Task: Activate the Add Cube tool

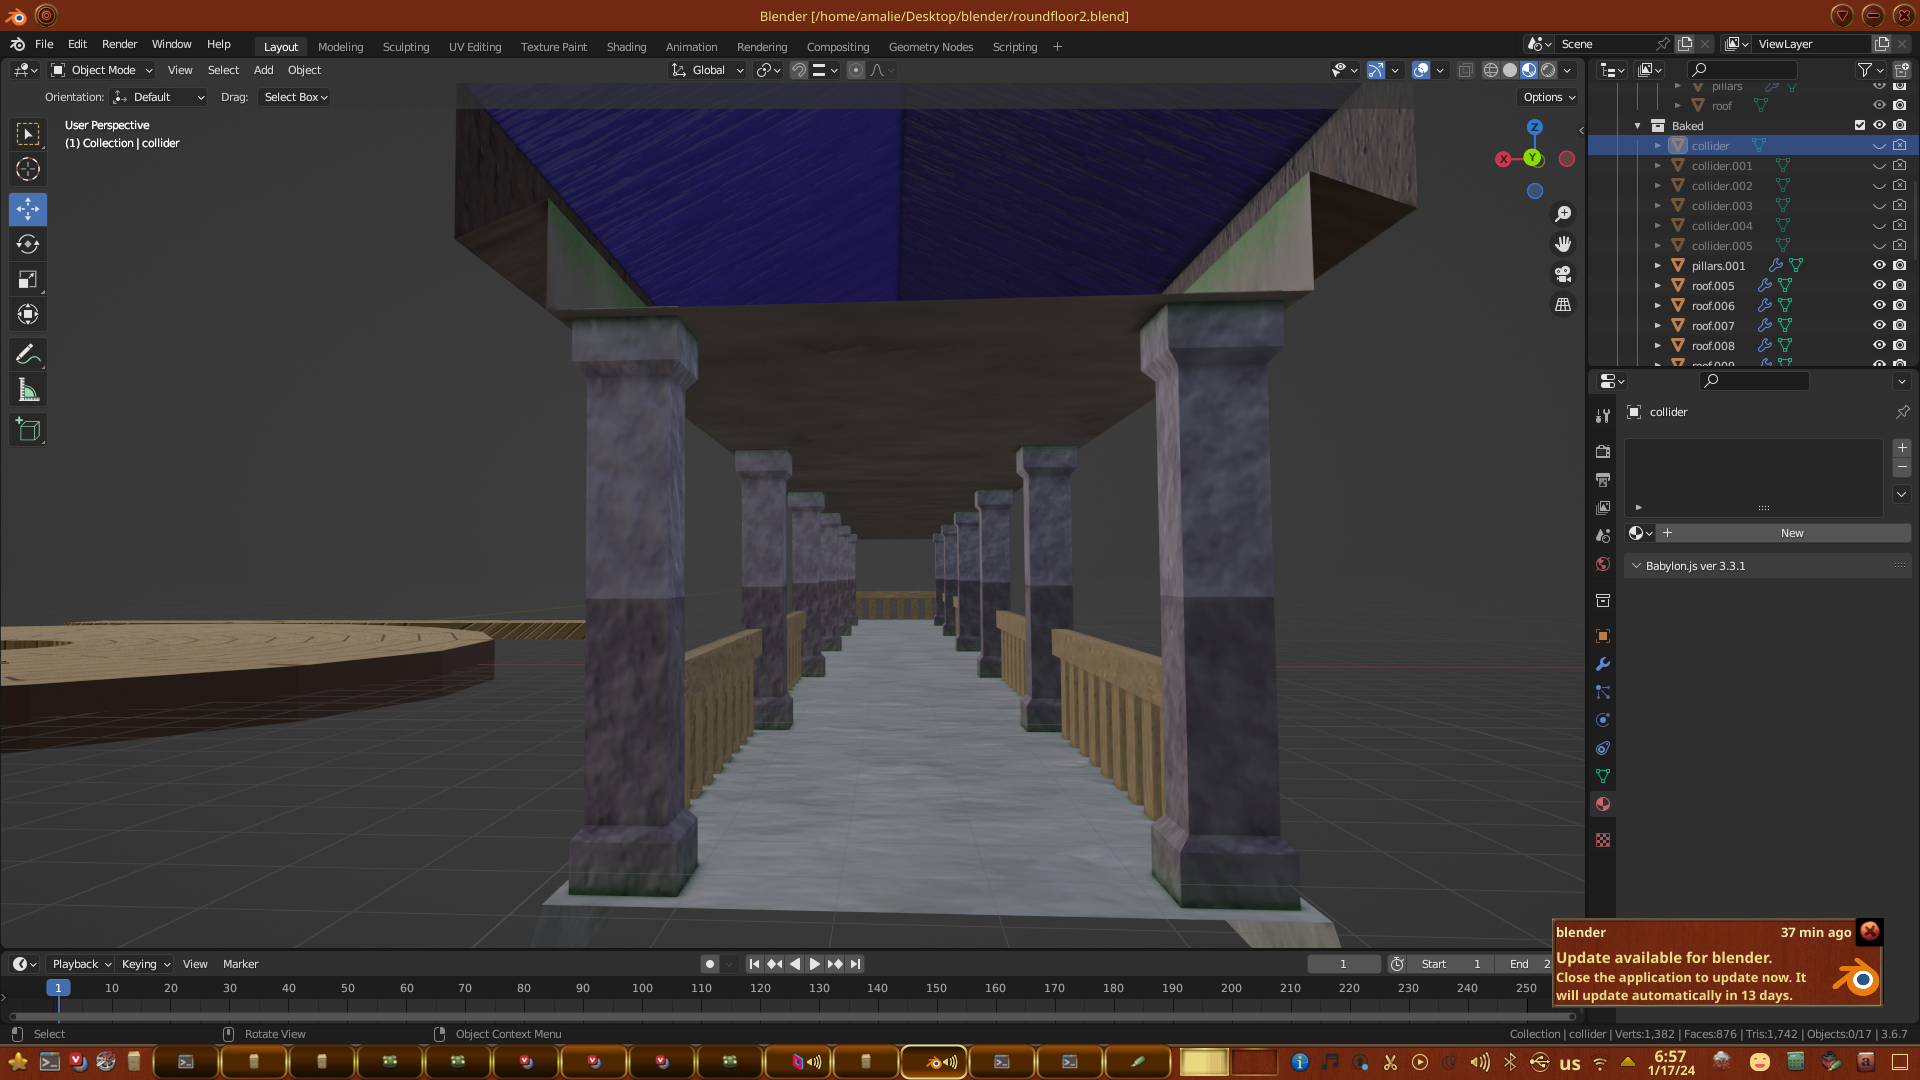Action: (28, 430)
